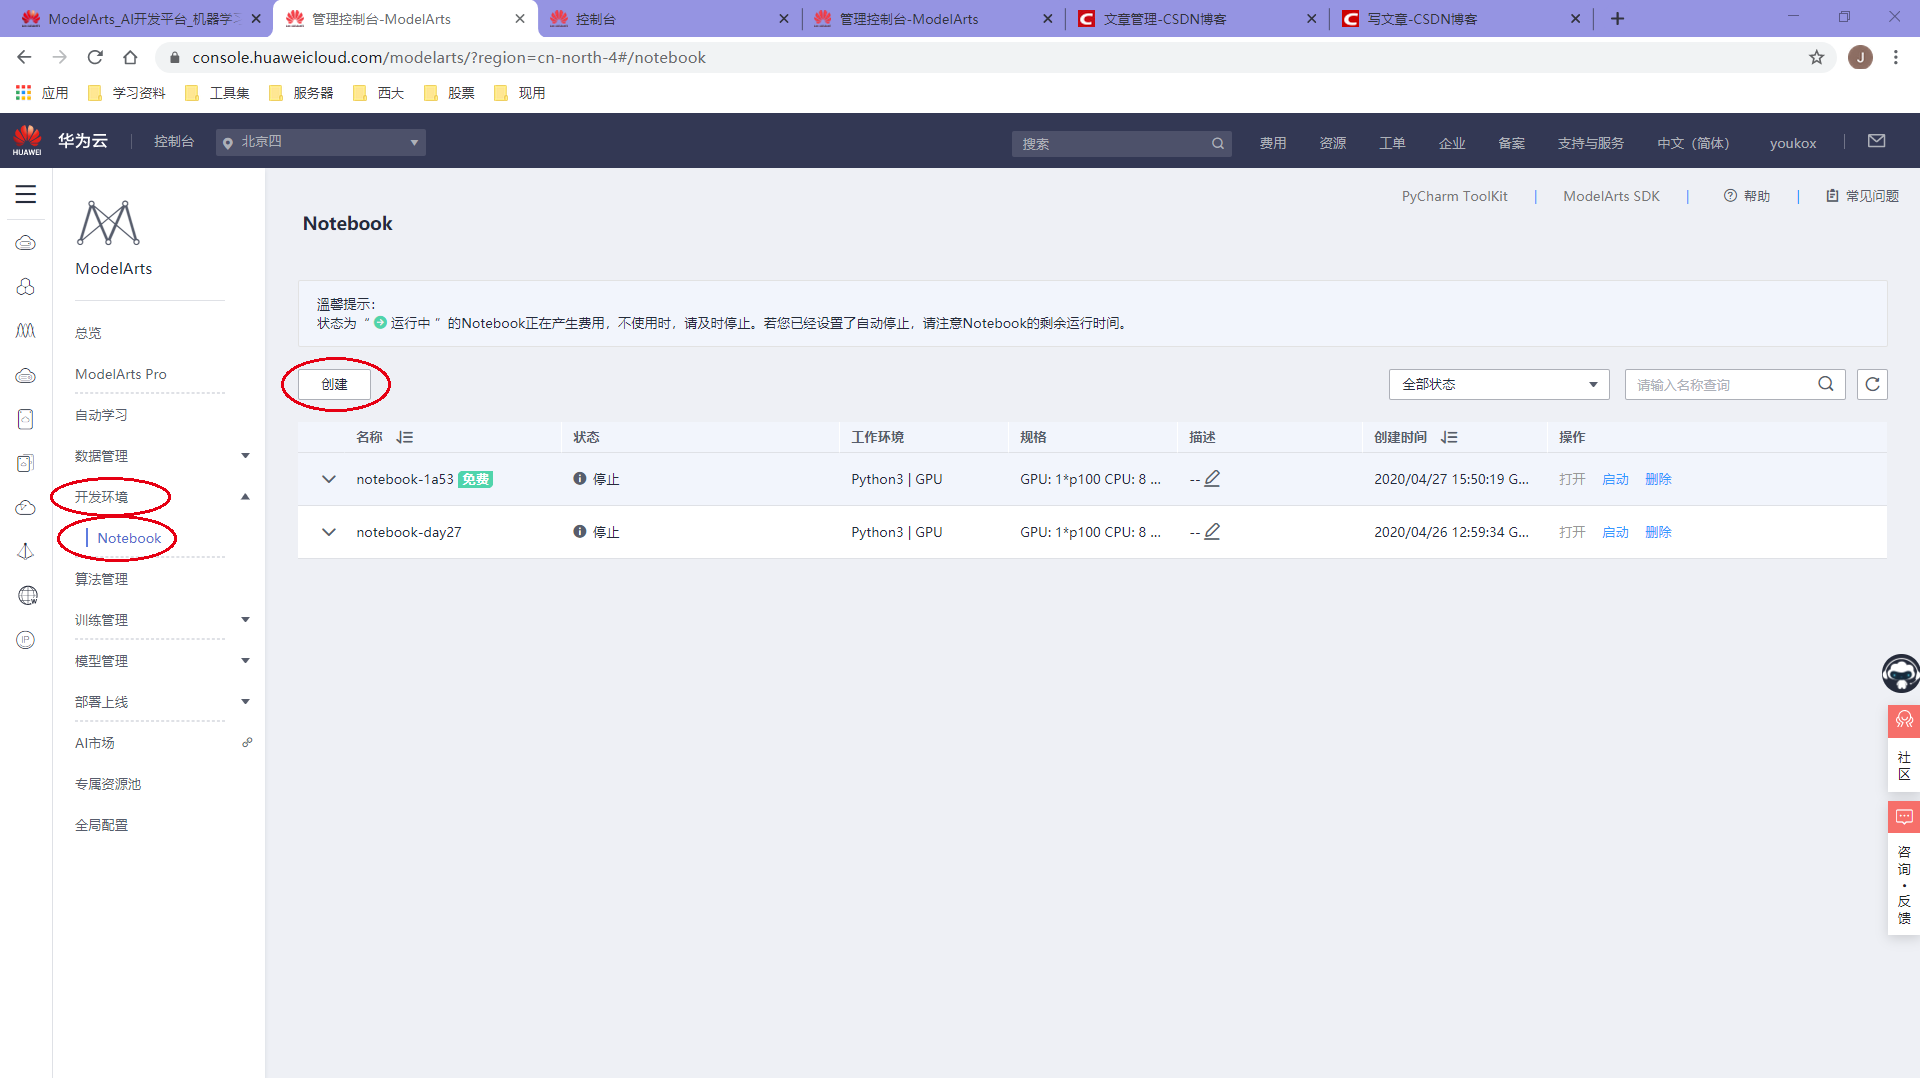
Task: Click the Huawei Cloud logo
Action: tap(27, 140)
